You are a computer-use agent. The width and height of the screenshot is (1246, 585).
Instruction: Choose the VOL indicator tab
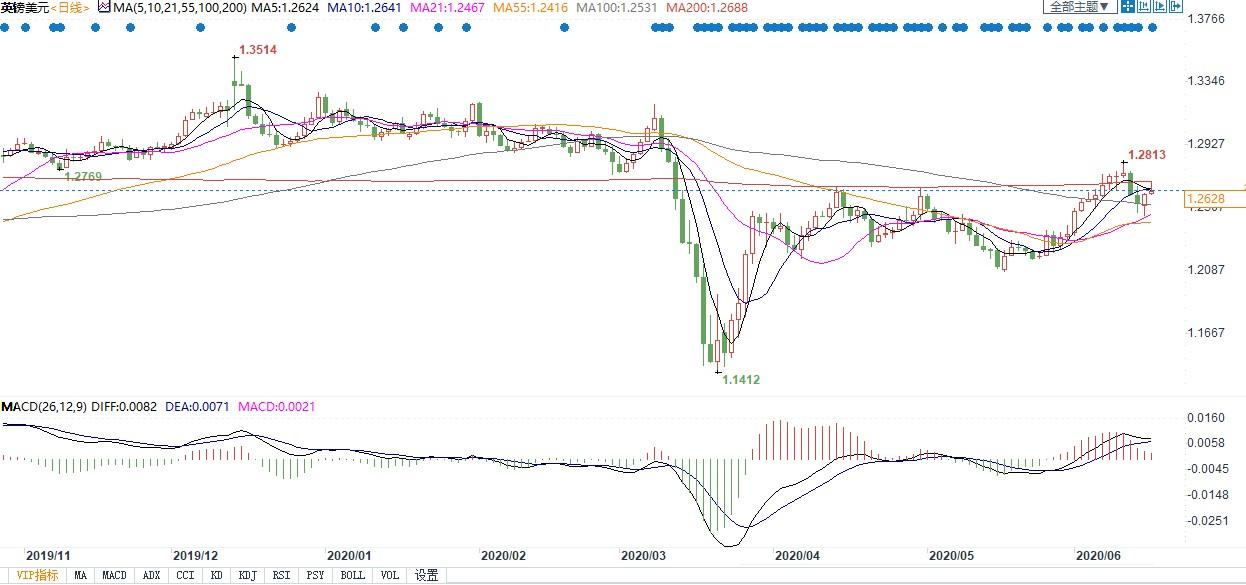point(391,575)
